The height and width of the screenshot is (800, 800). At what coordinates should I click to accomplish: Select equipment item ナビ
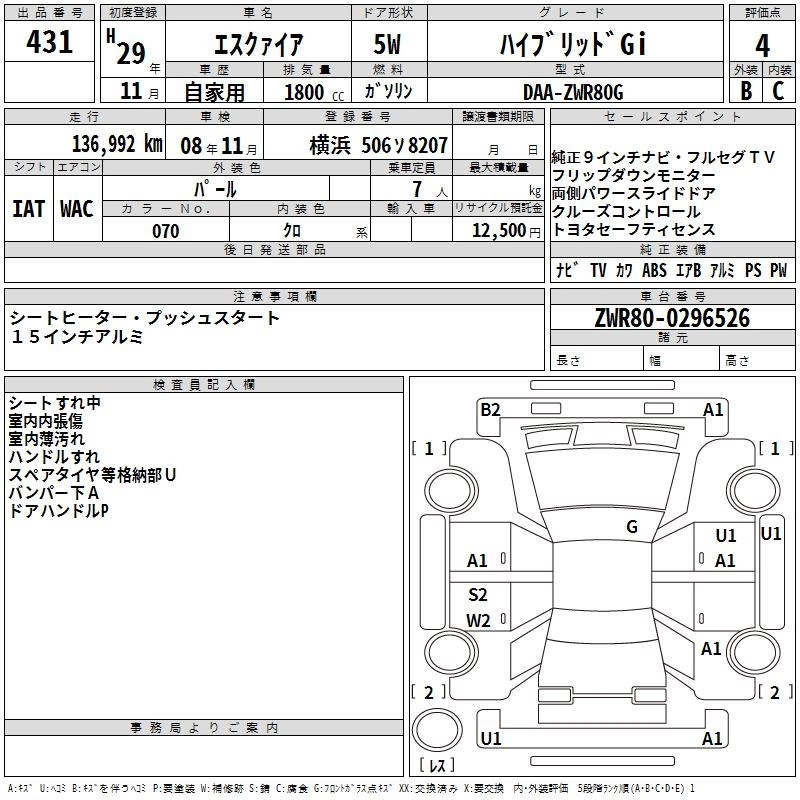567,270
